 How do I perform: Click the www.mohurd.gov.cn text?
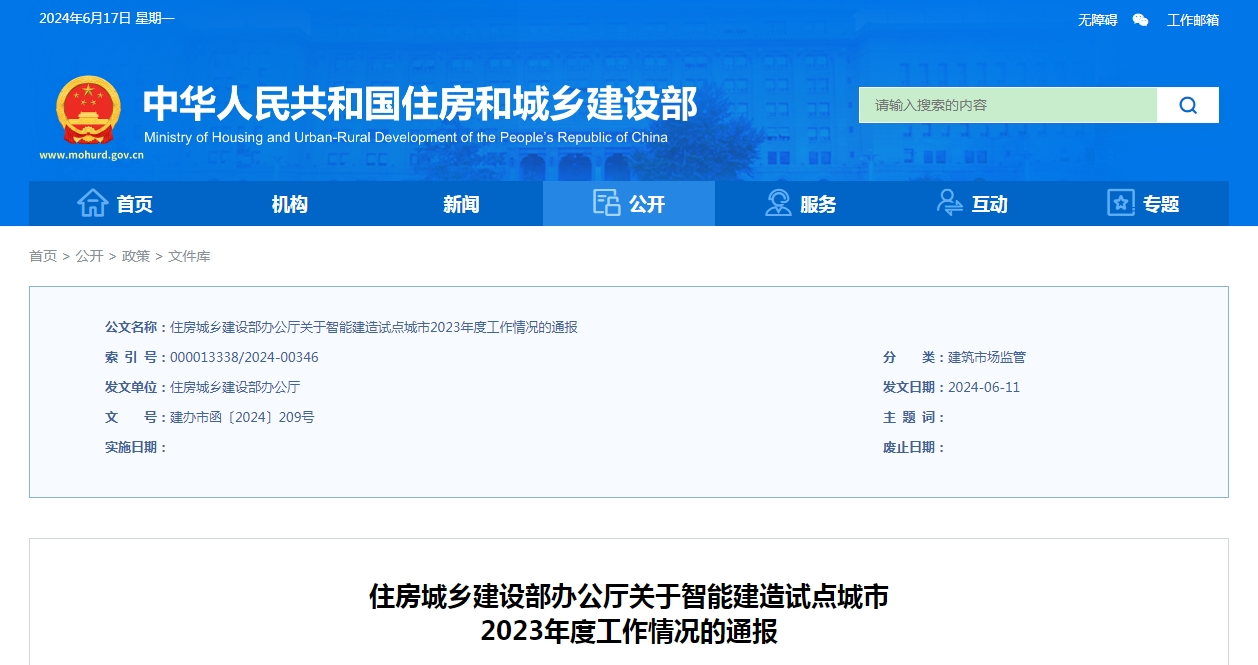point(91,155)
